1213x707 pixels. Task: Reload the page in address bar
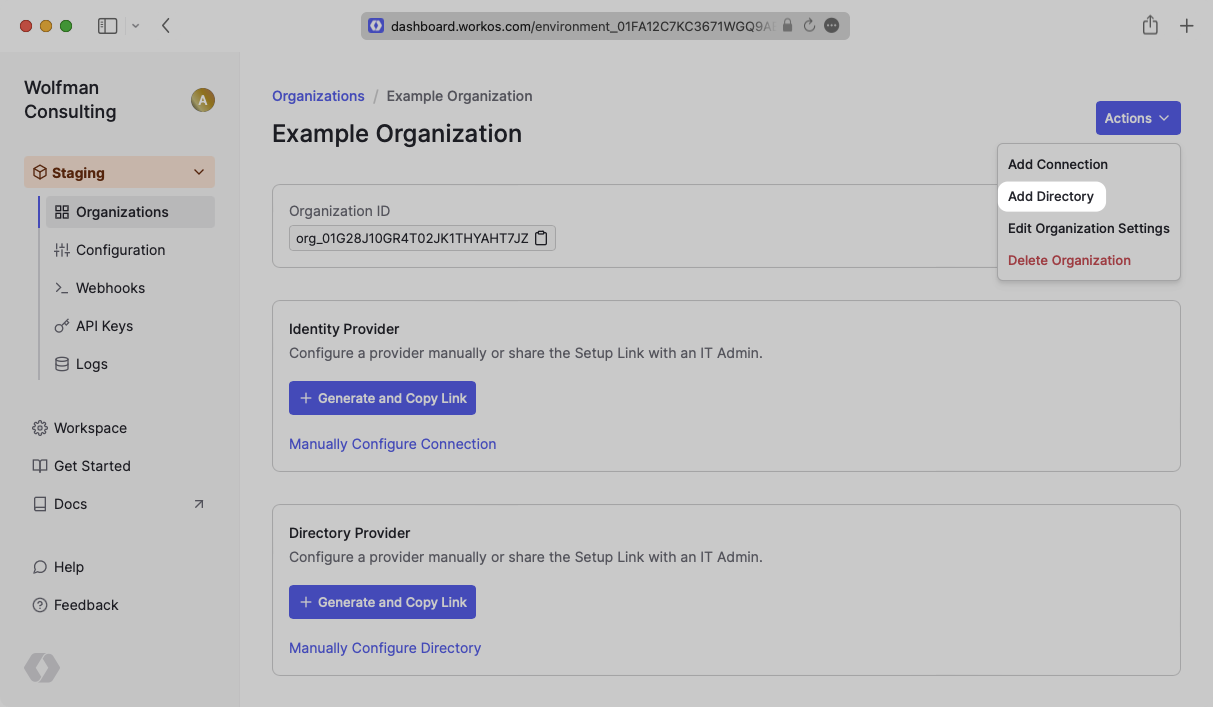809,26
